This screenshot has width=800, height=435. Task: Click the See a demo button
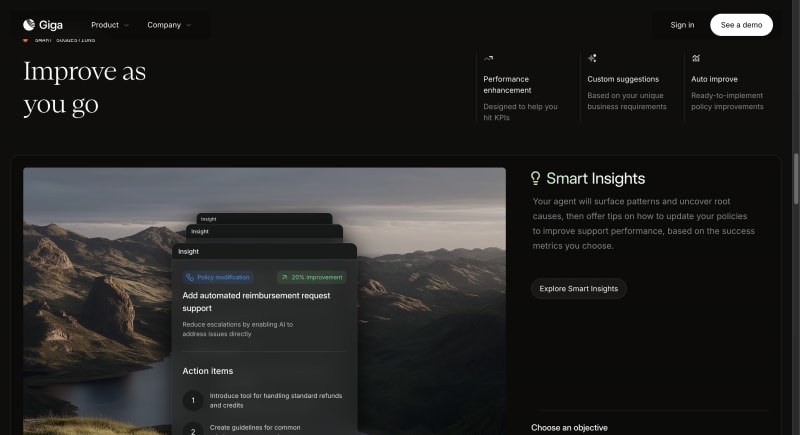pos(741,25)
